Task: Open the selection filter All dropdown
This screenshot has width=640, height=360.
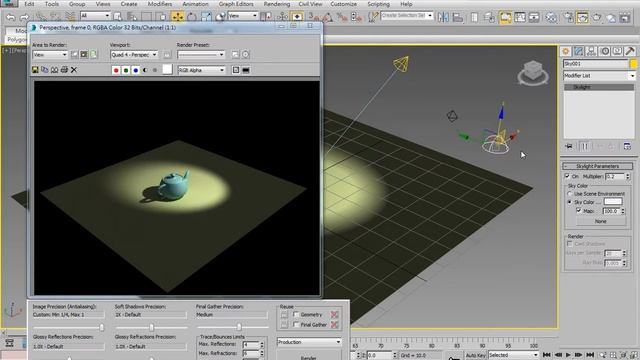Action: (x=95, y=16)
